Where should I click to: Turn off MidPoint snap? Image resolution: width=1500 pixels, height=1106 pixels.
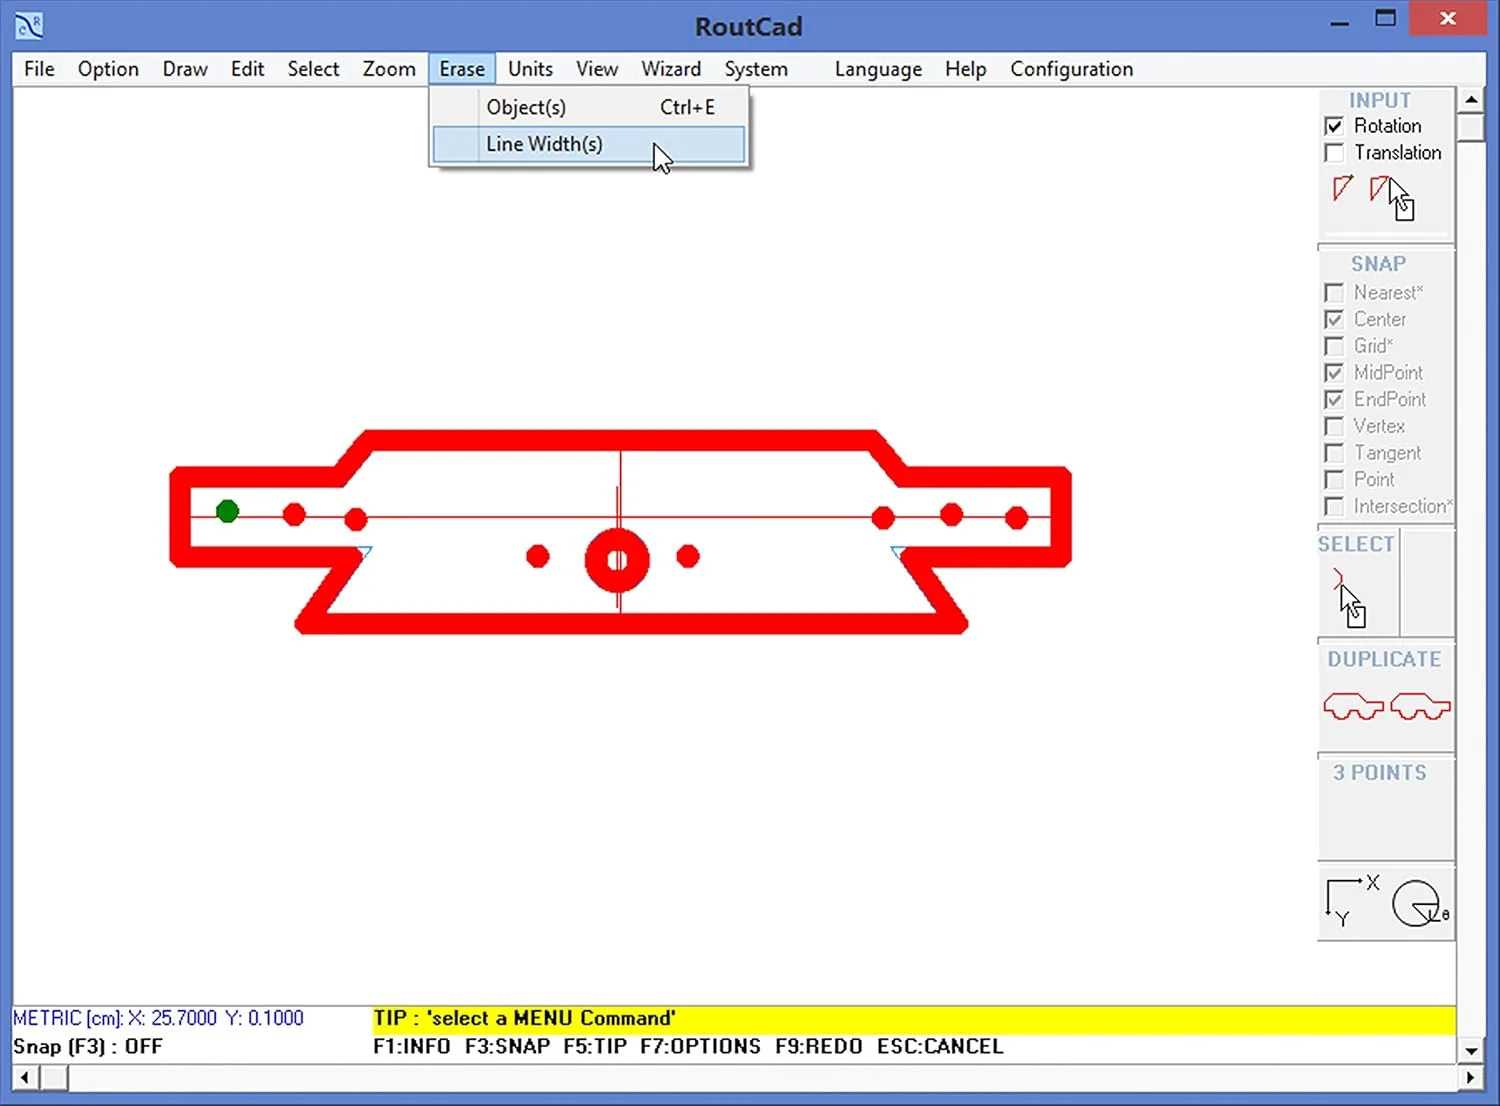(1334, 372)
